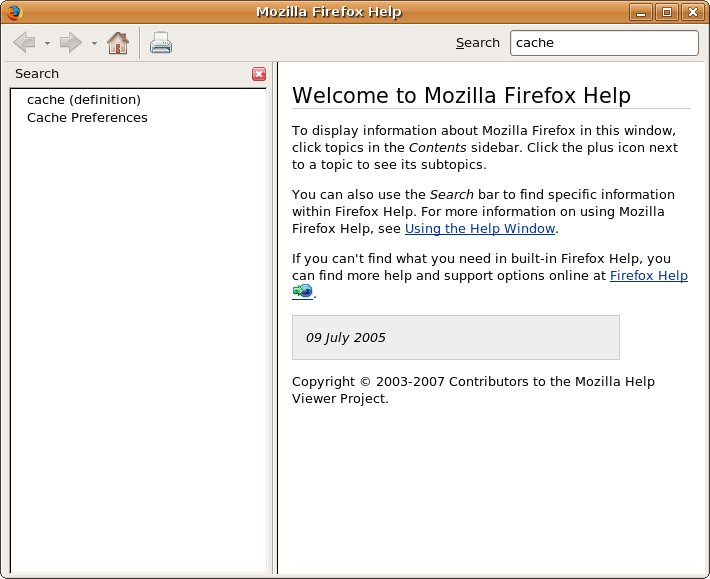Return to the Help home page
Image resolution: width=710 pixels, height=579 pixels.
118,43
